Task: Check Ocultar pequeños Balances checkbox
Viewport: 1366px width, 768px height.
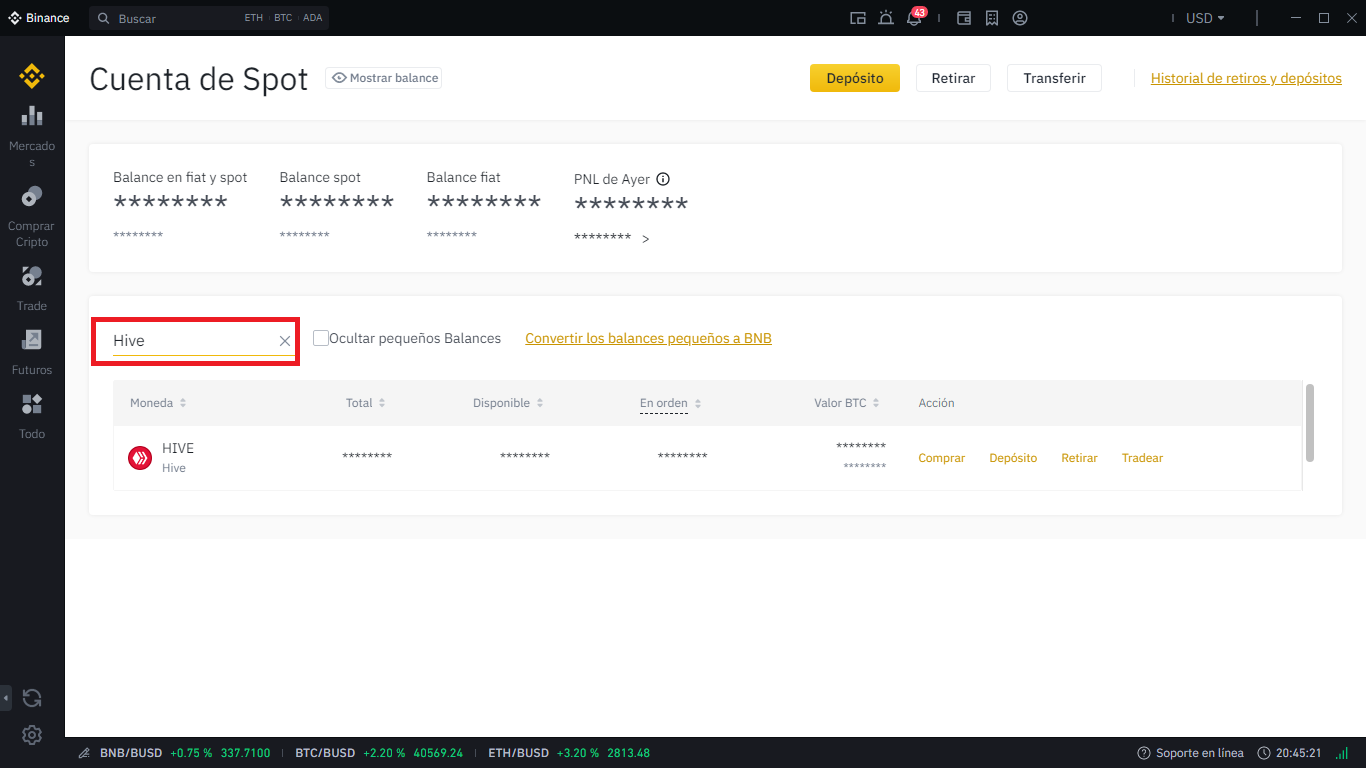Action: pyautogui.click(x=321, y=338)
